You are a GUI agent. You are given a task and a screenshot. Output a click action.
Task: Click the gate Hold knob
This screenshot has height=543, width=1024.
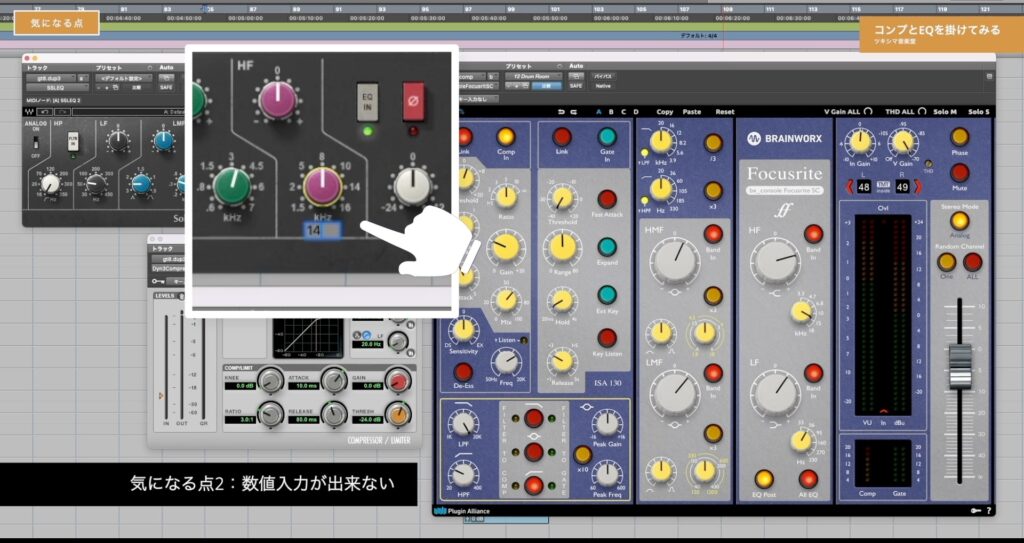pos(562,301)
